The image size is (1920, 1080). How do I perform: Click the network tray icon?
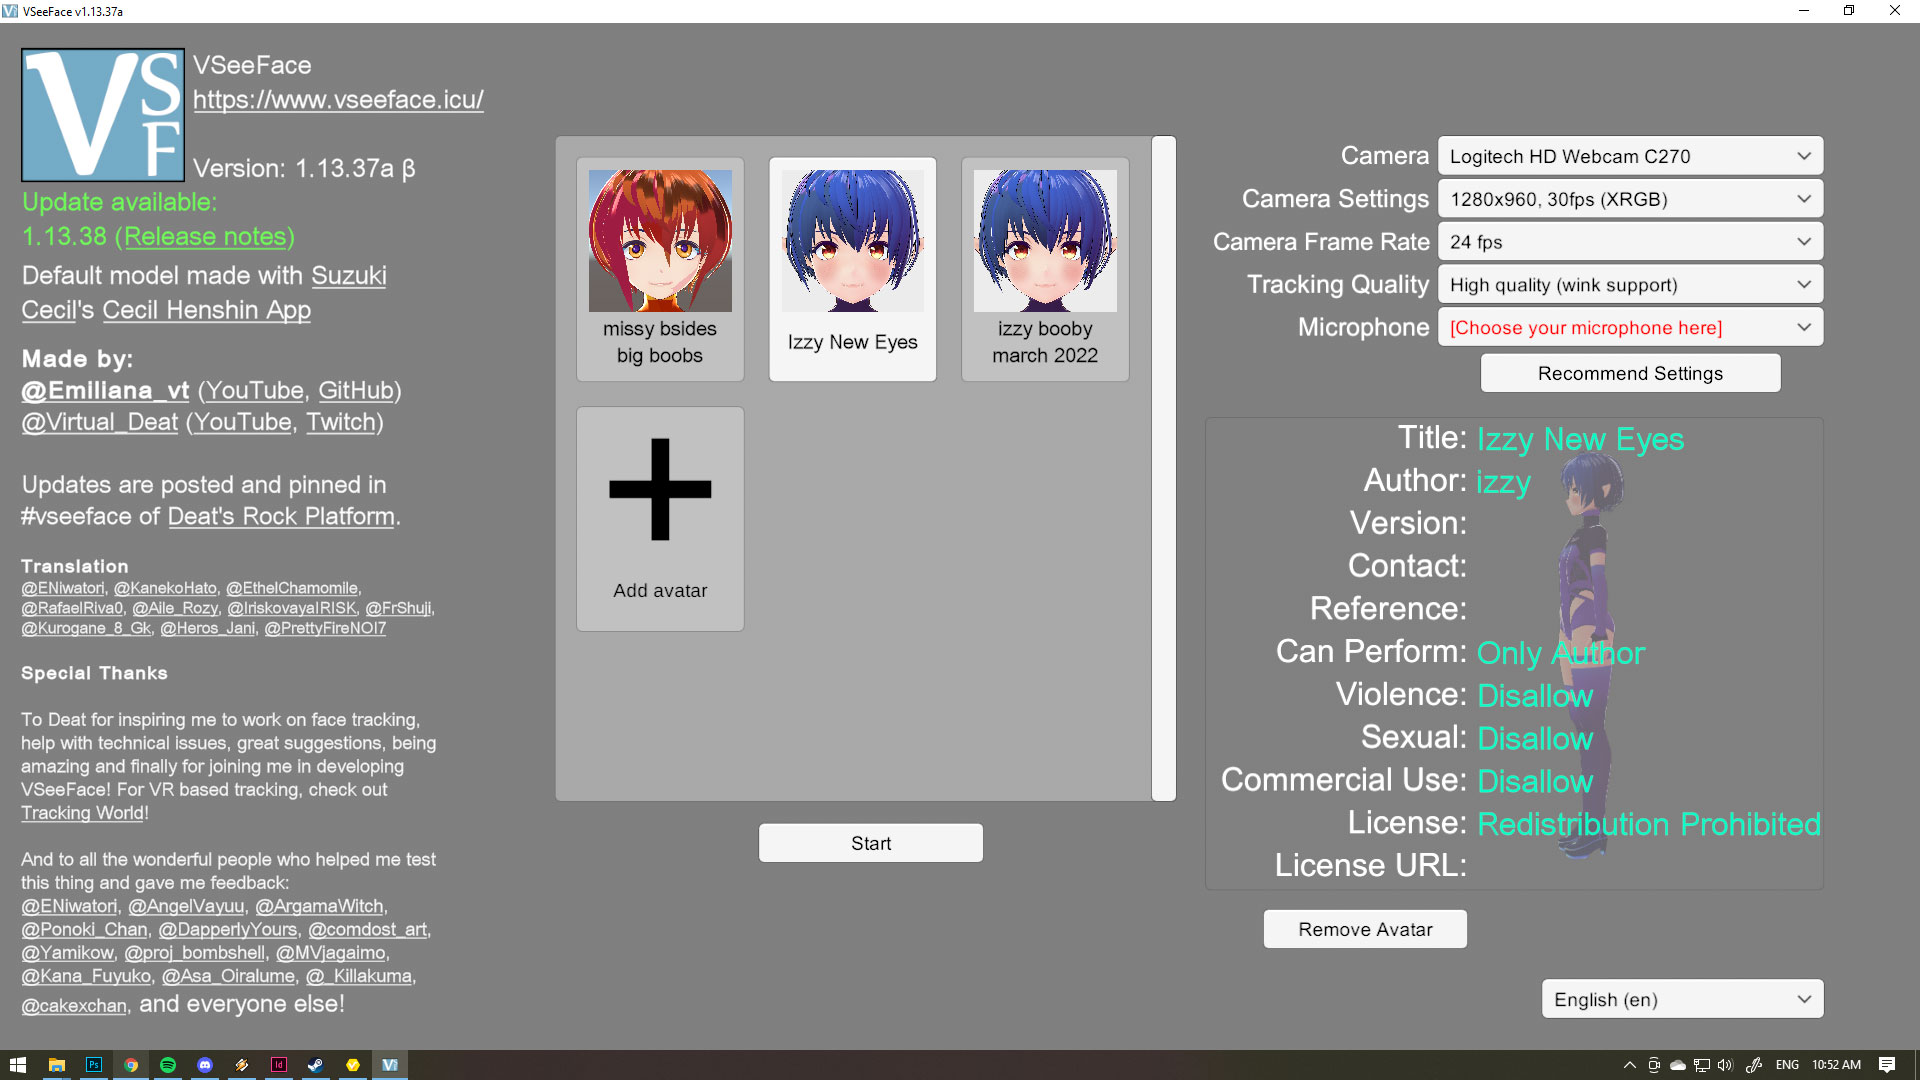1702,1065
